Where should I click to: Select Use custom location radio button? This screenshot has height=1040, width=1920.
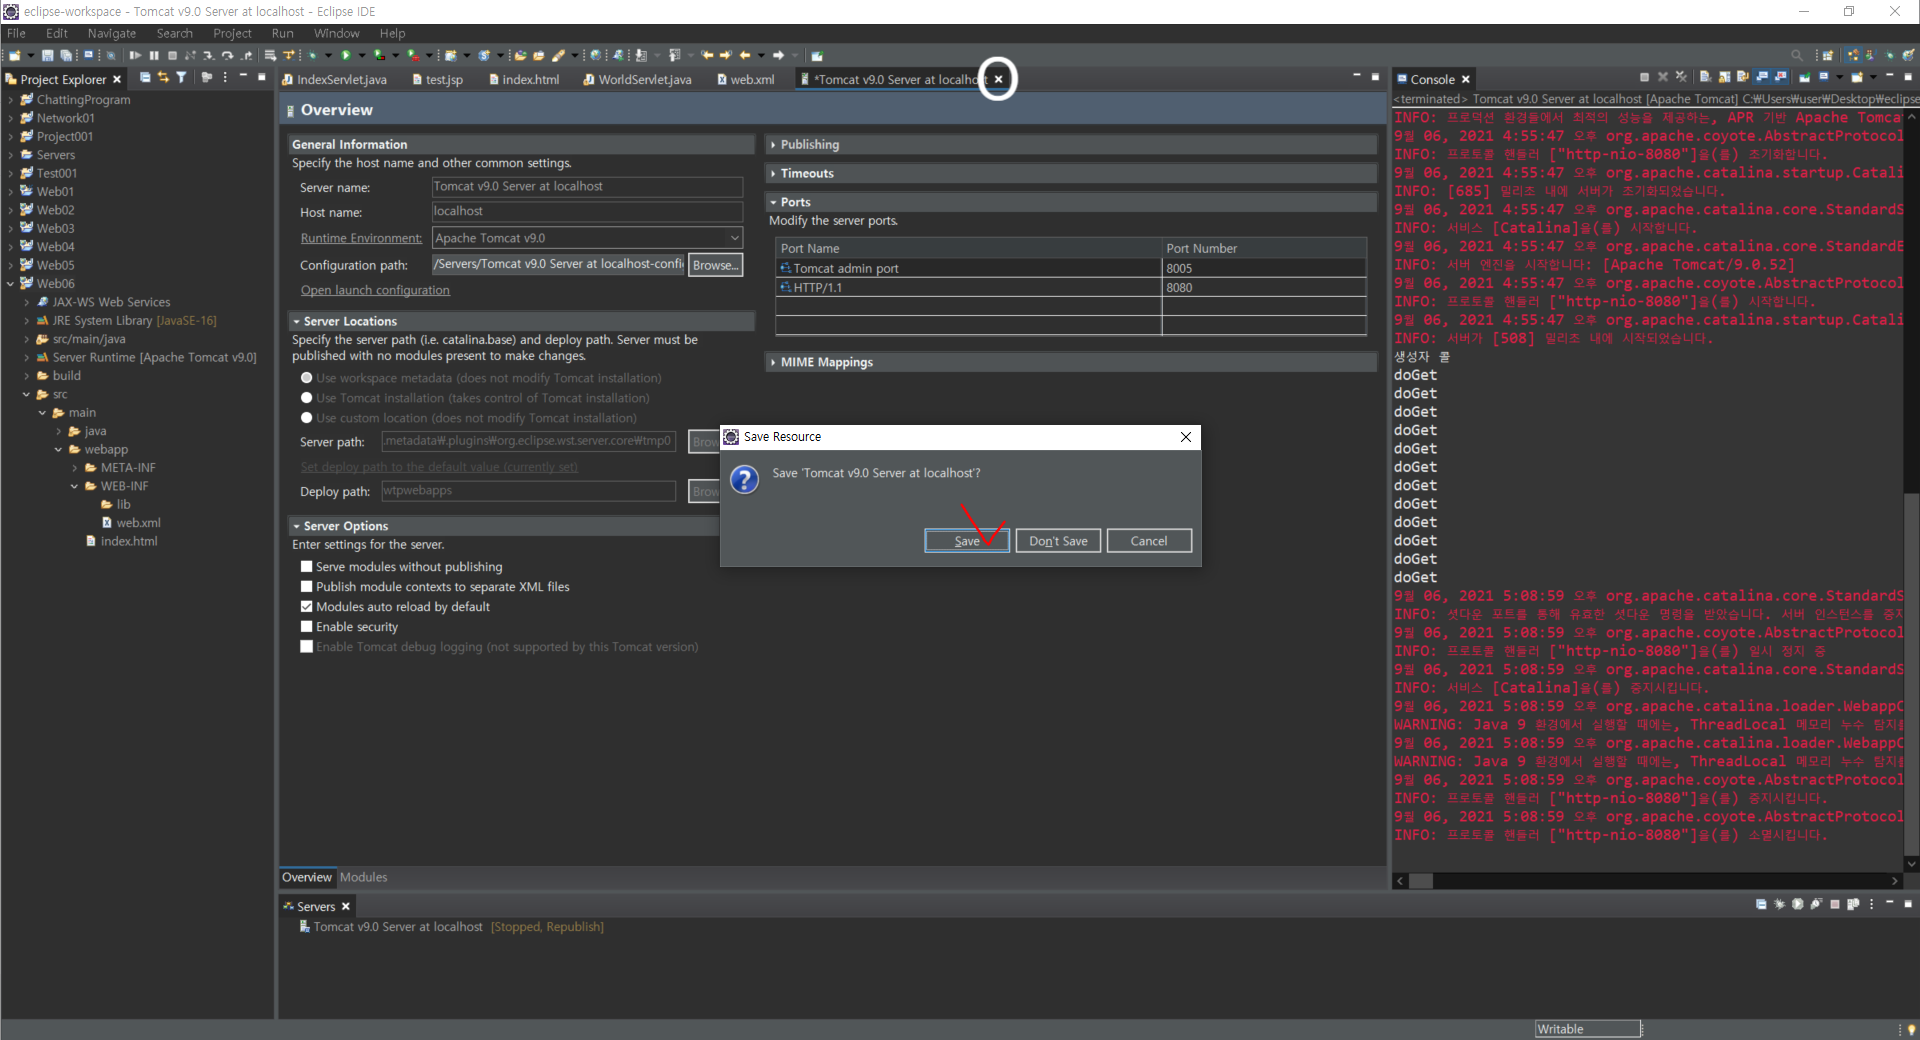(x=307, y=418)
